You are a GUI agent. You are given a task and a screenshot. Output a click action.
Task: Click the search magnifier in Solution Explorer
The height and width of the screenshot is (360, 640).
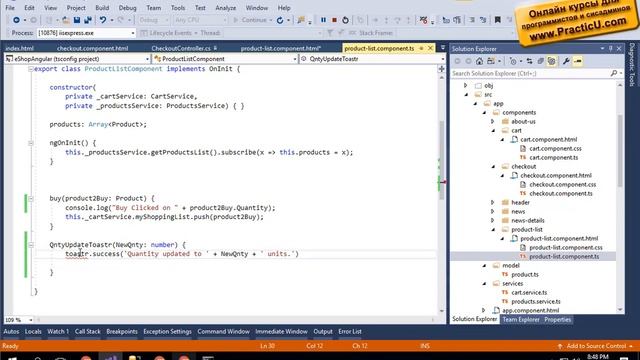[x=613, y=73]
